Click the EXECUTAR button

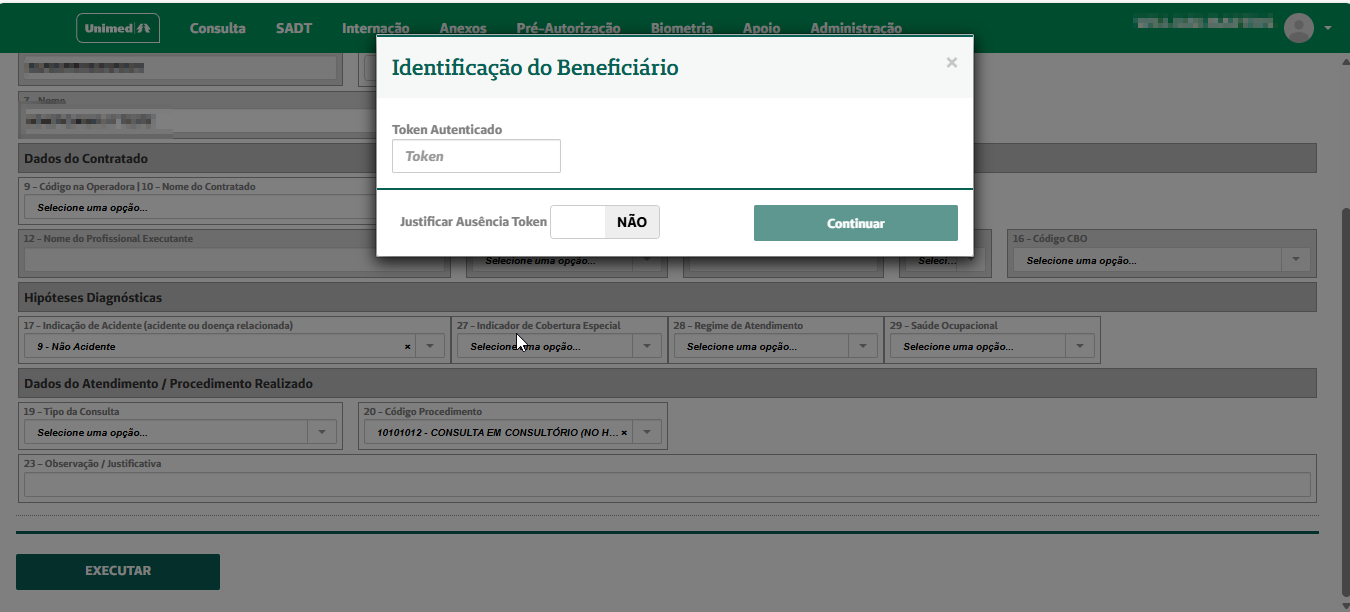click(x=117, y=571)
